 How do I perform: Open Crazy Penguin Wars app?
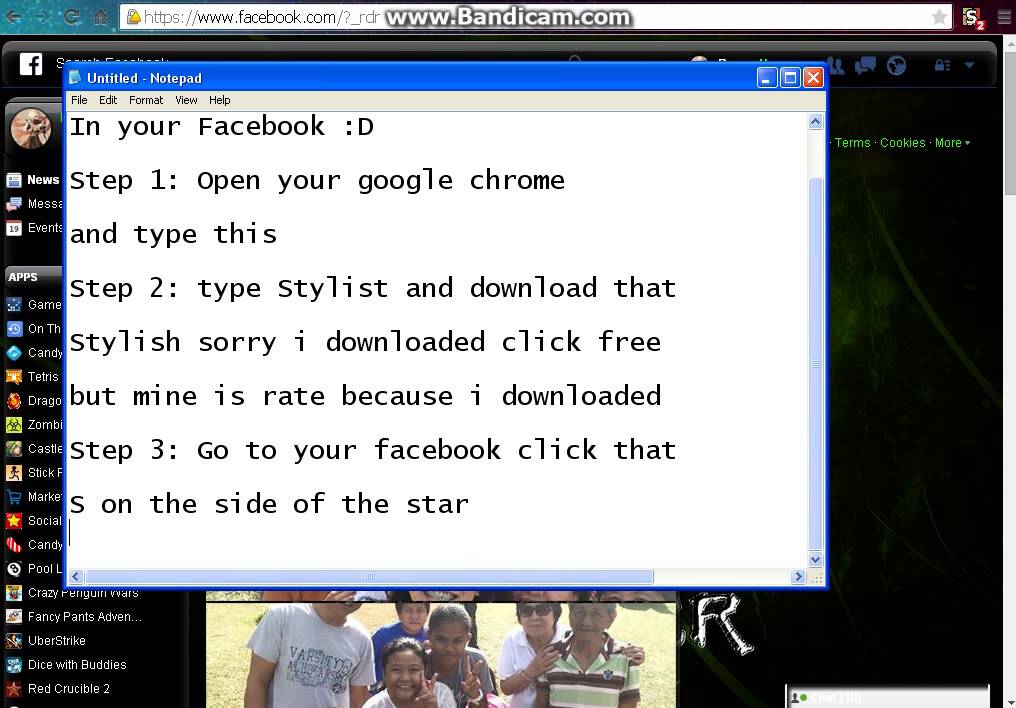(72, 593)
